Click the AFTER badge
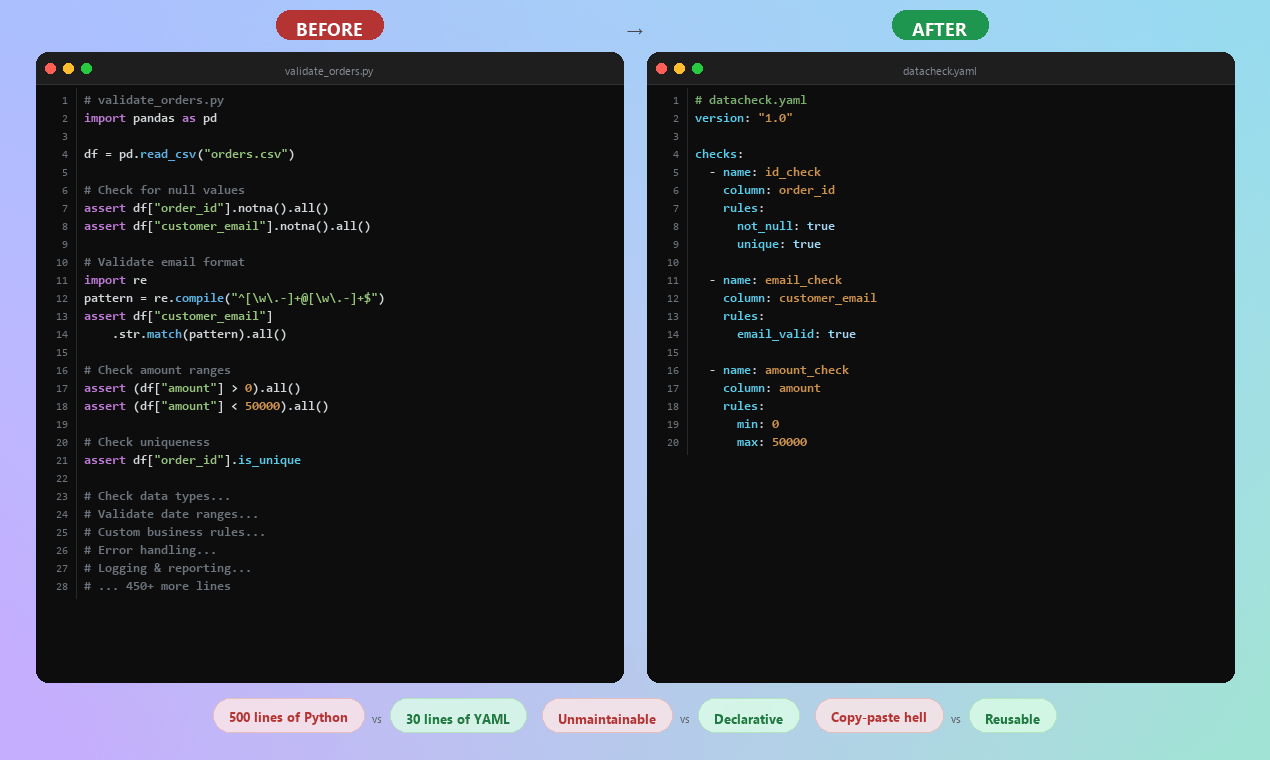This screenshot has height=760, width=1270. coord(940,25)
